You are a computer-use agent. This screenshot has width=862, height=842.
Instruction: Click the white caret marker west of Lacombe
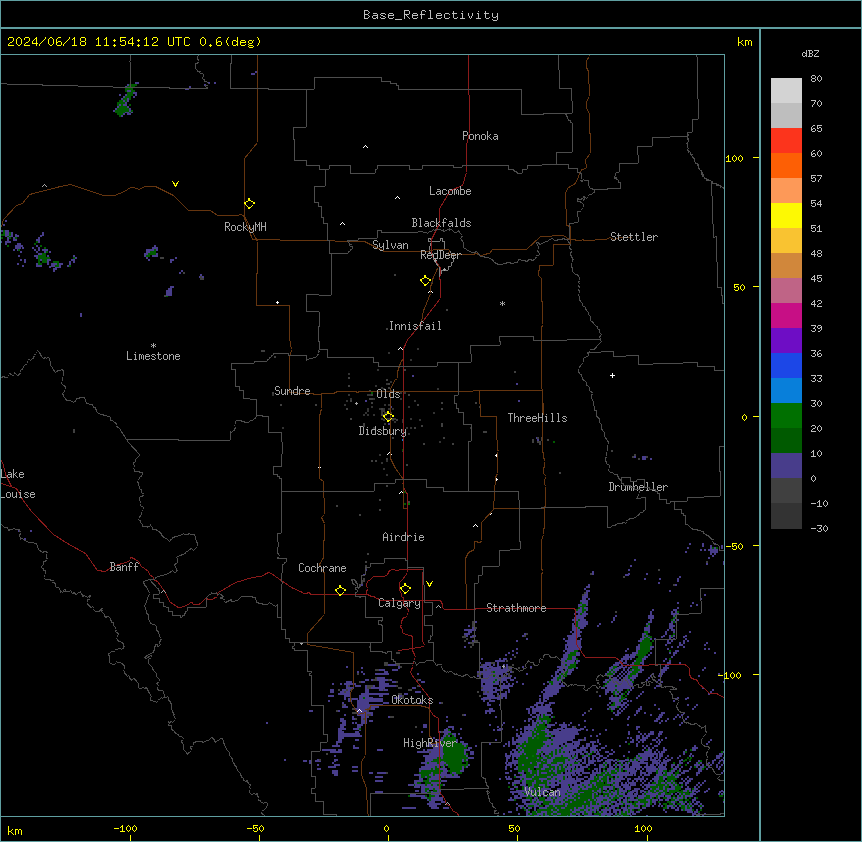397,198
